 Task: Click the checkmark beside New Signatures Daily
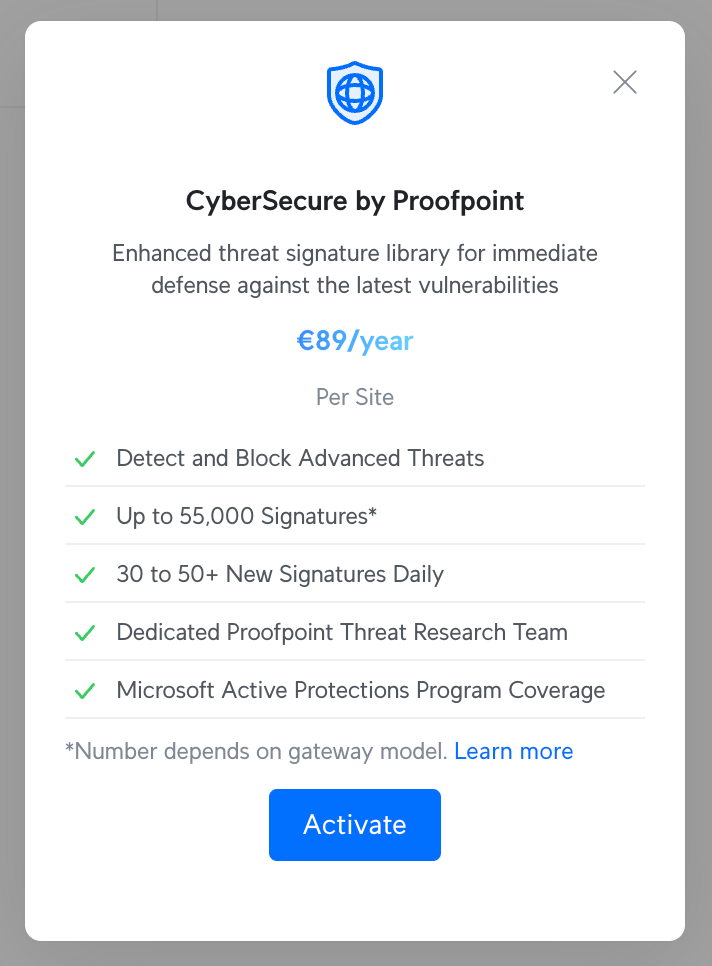[85, 575]
